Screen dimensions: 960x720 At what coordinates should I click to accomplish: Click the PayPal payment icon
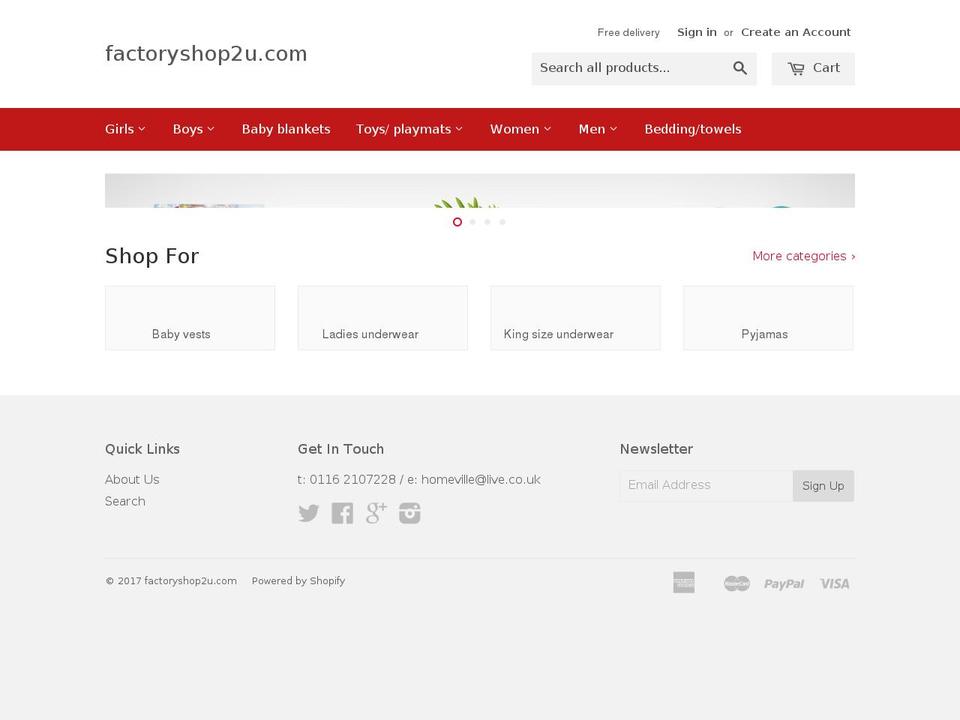click(784, 583)
